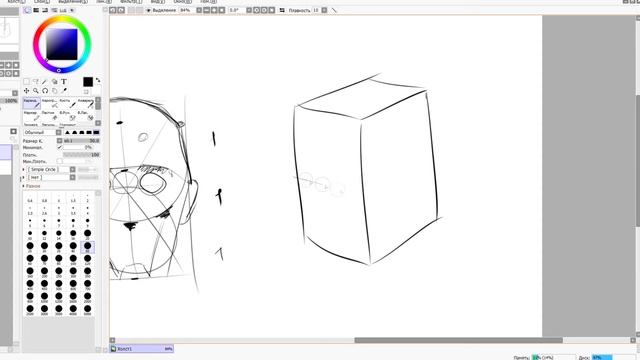
Task: Show the swatches panel
Action: pyautogui.click(x=63, y=10)
